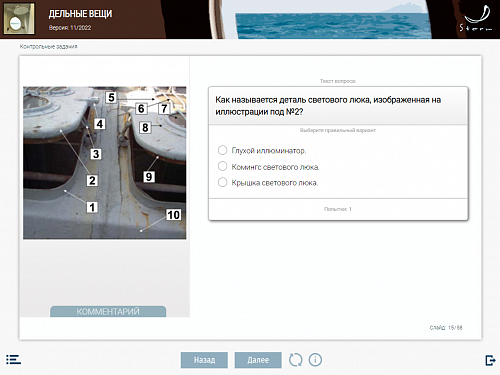Pick the 'Крышка светового люка' radio button
Image resolution: width=500 pixels, height=375 pixels.
click(222, 182)
